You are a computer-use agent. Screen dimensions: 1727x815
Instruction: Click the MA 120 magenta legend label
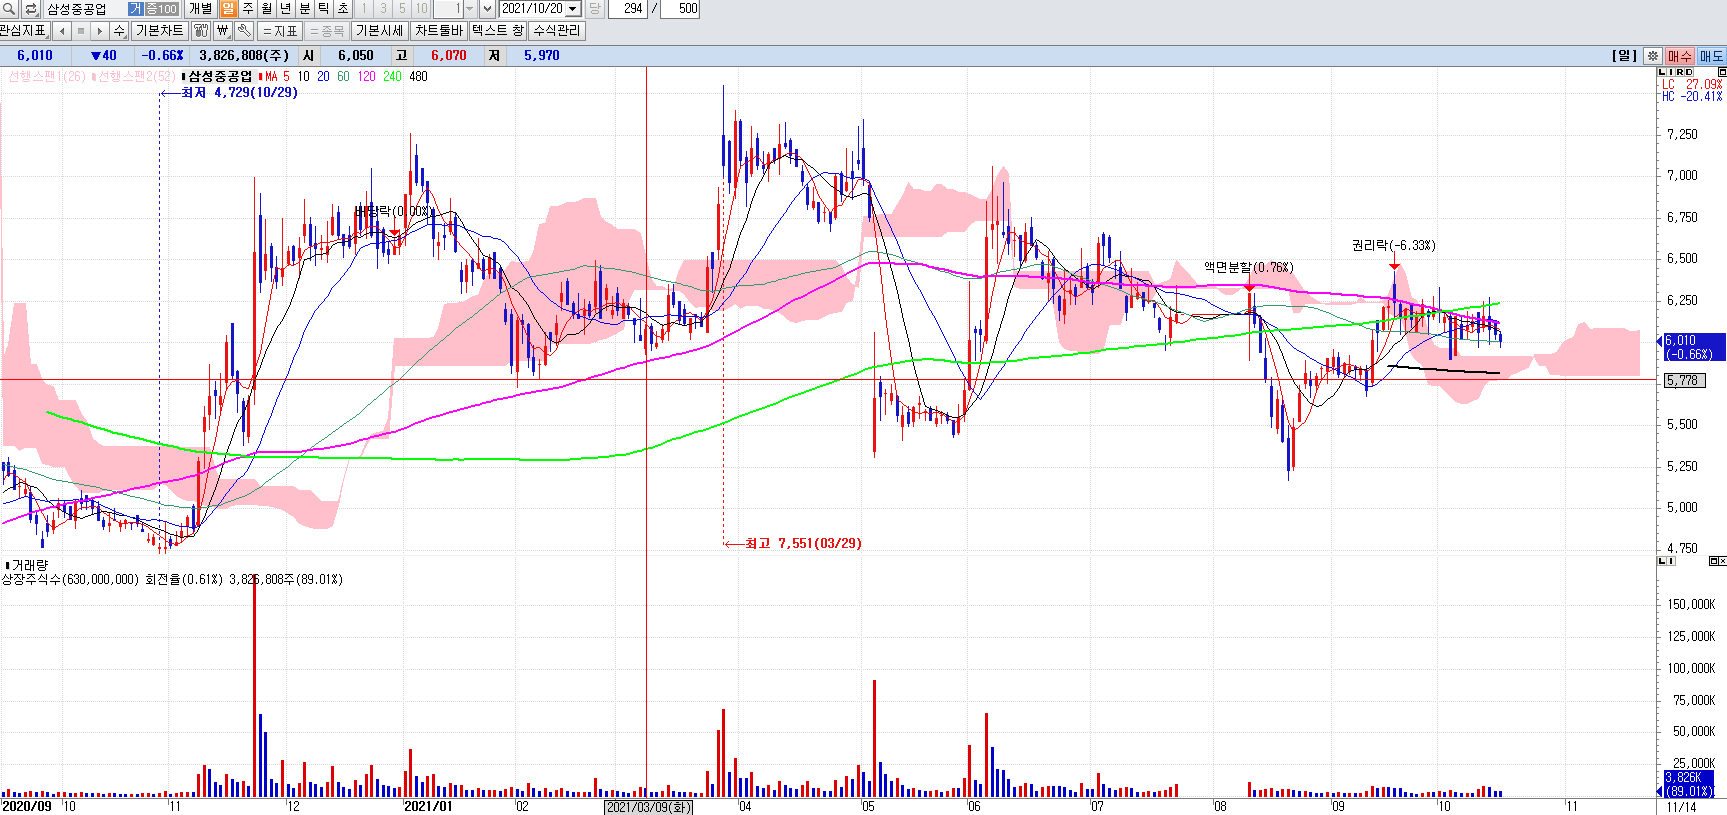(x=366, y=76)
